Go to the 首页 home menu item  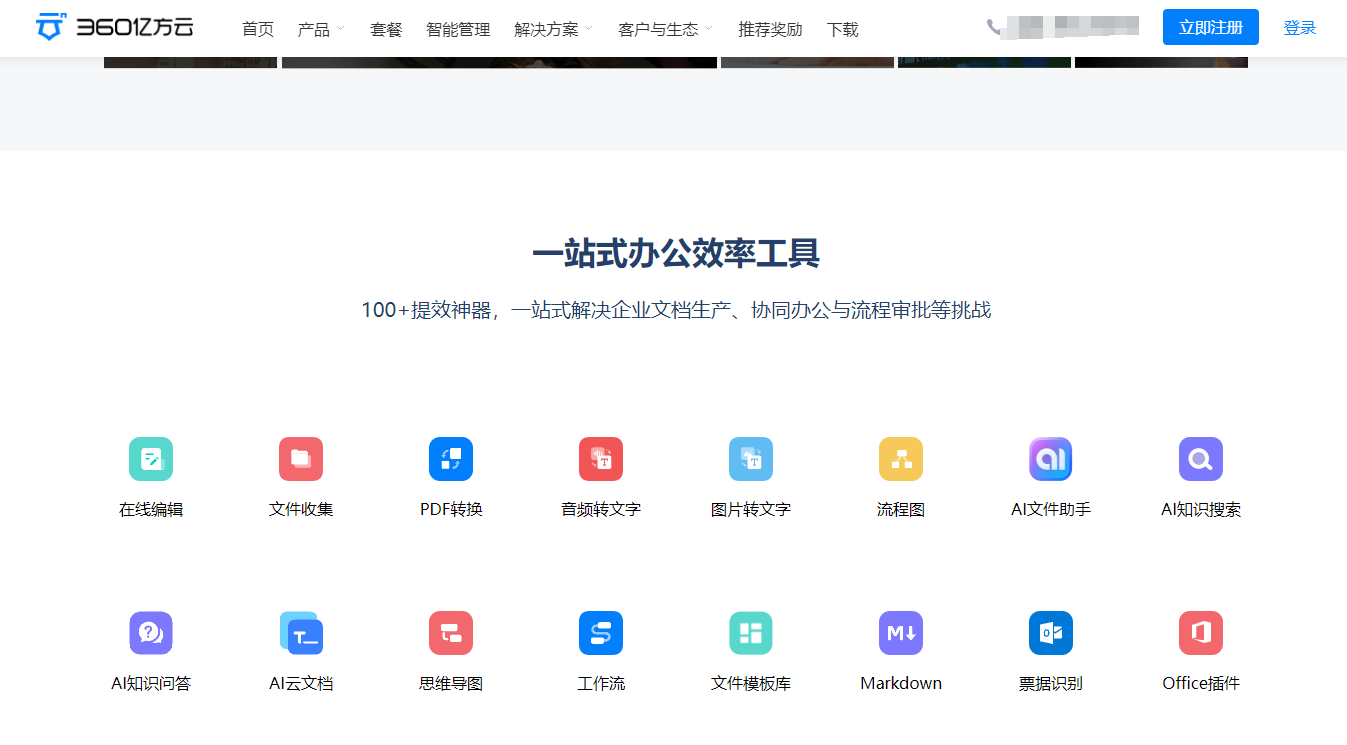(257, 29)
